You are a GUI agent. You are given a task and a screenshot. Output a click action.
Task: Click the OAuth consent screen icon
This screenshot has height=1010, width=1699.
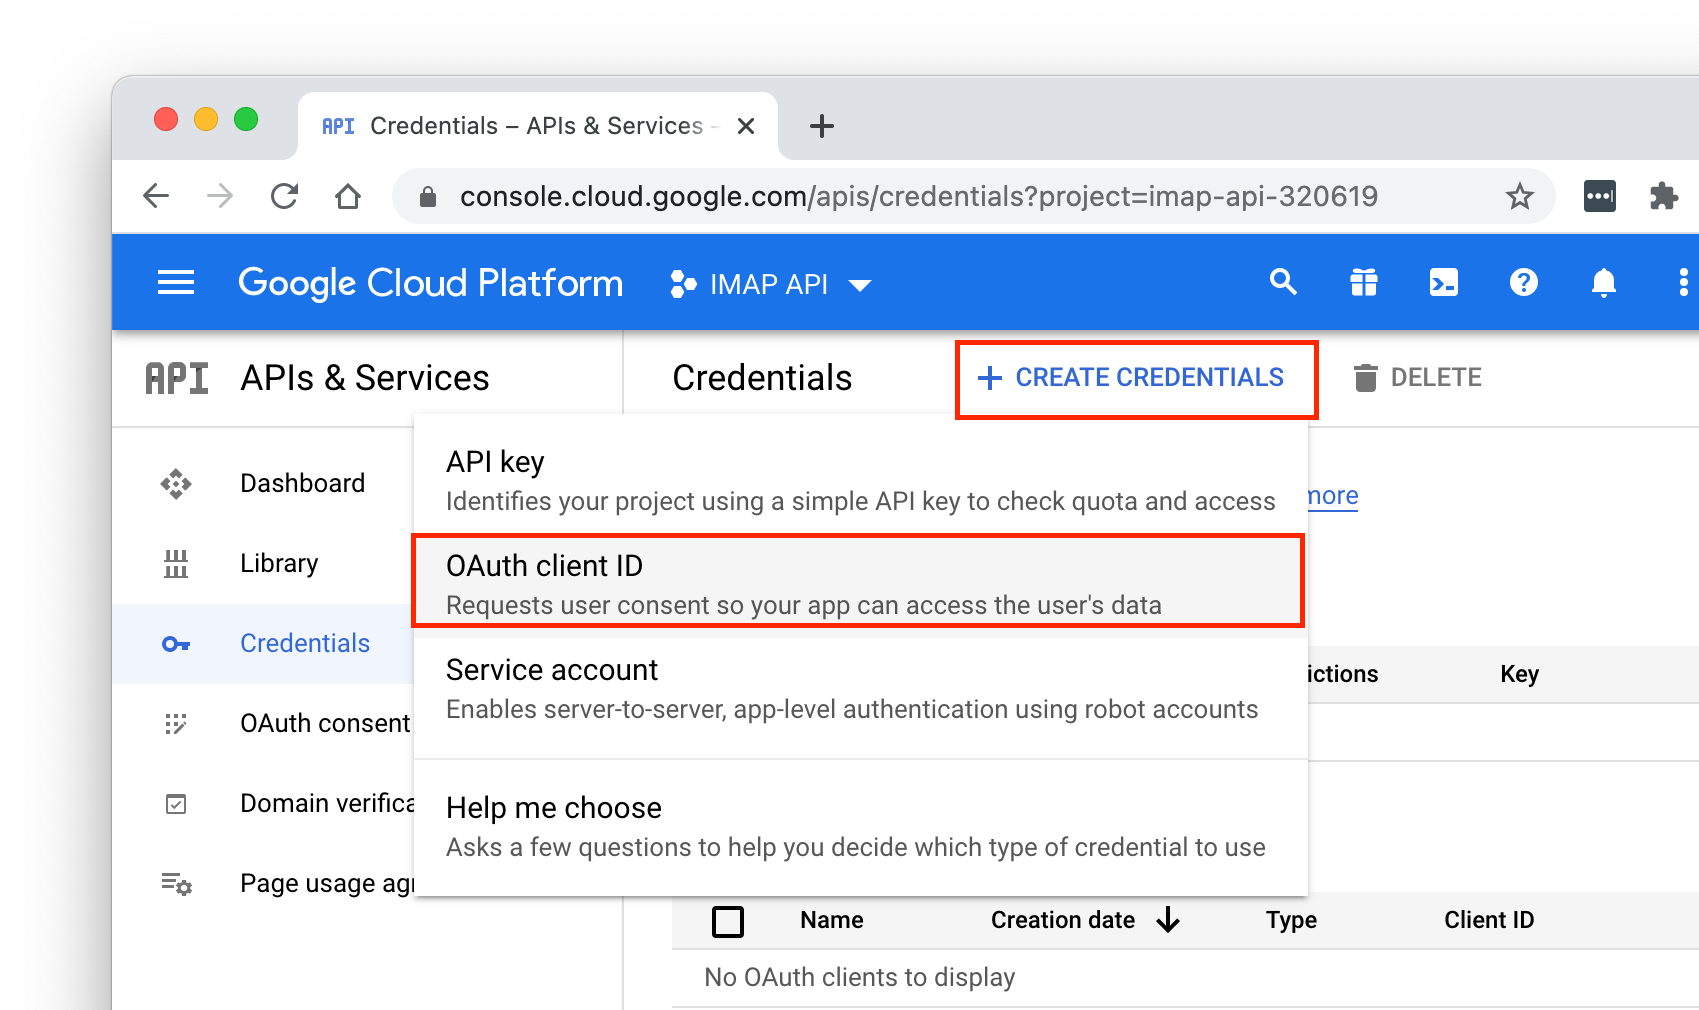click(x=176, y=724)
